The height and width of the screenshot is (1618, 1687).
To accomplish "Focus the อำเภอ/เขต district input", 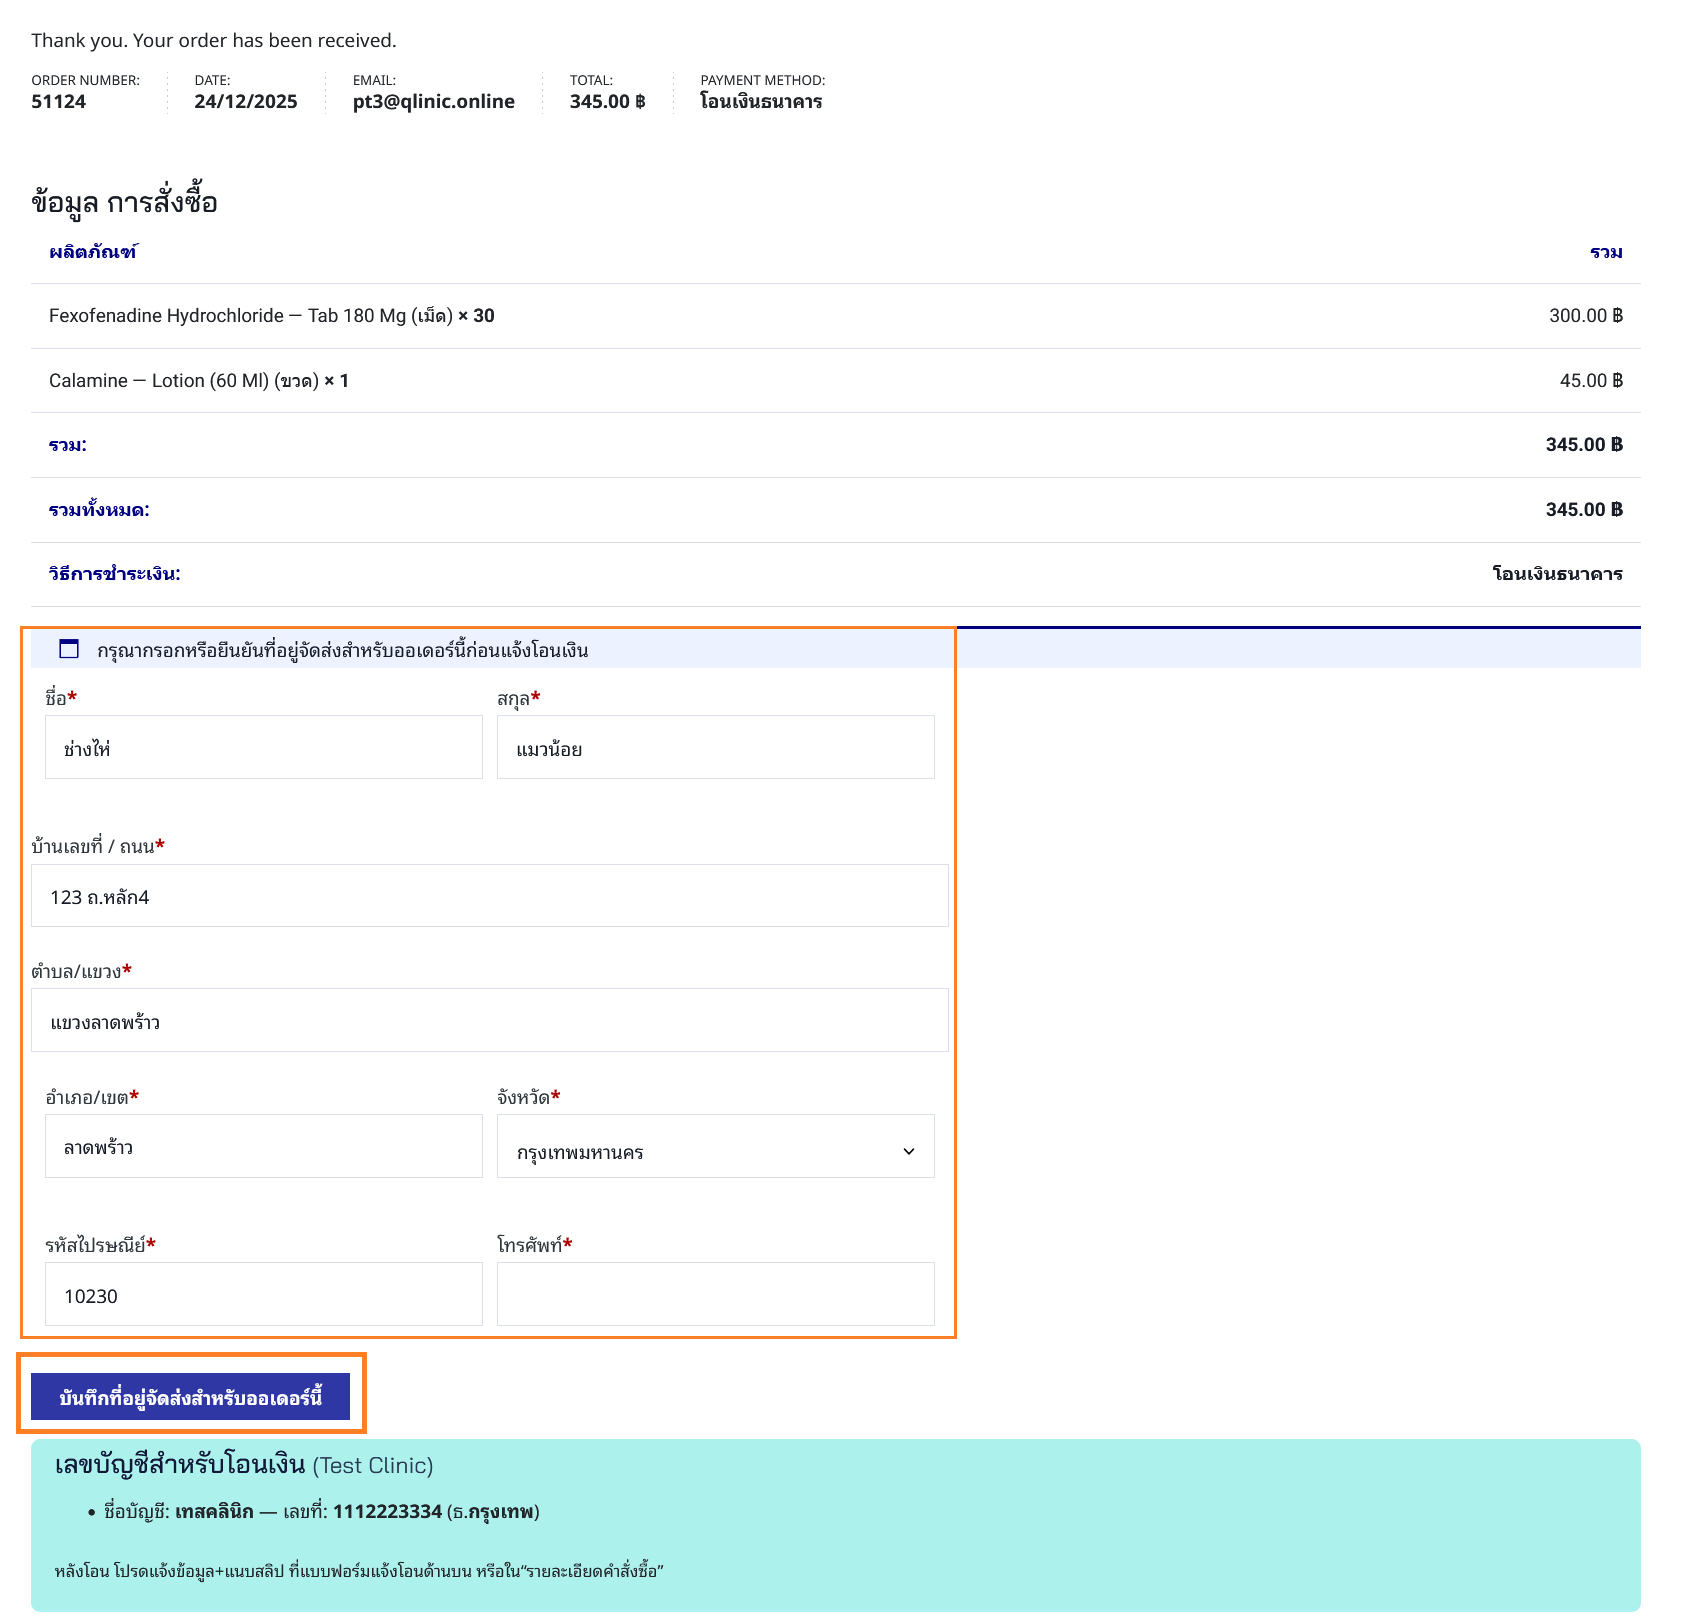I will [x=263, y=1147].
